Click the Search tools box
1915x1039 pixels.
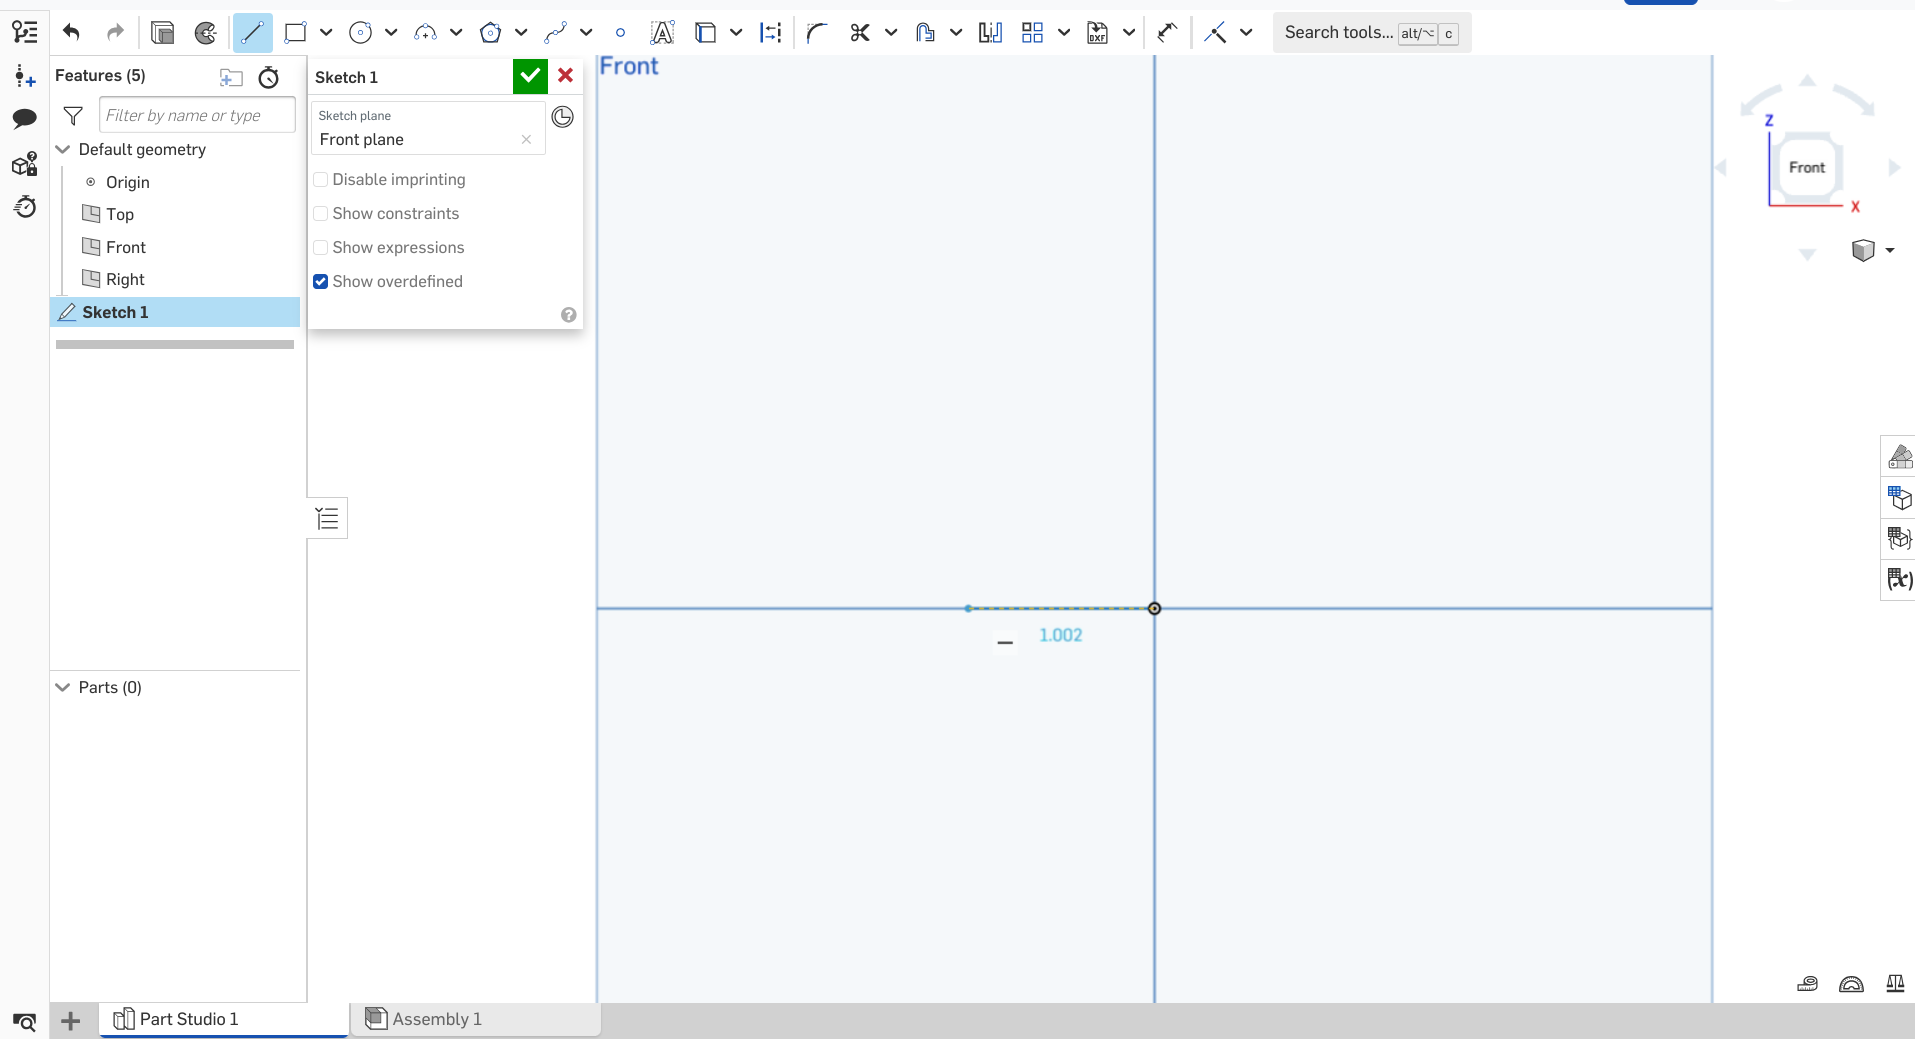1372,33
